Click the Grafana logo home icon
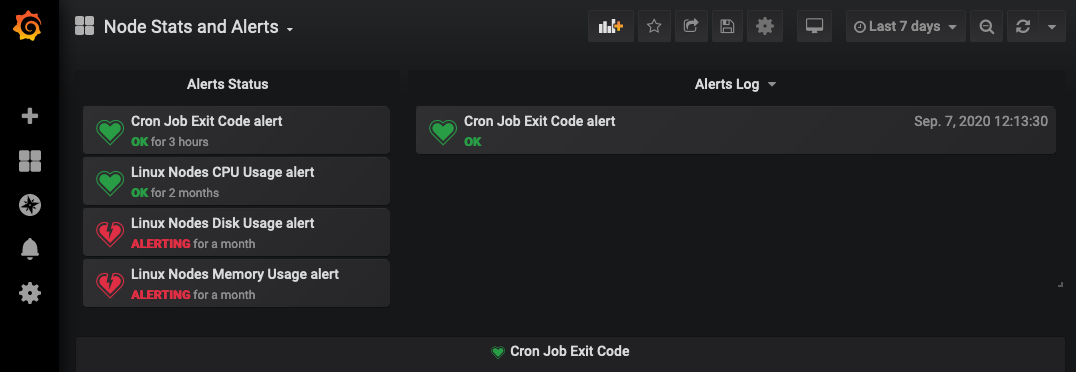Image resolution: width=1076 pixels, height=372 pixels. pos(29,27)
